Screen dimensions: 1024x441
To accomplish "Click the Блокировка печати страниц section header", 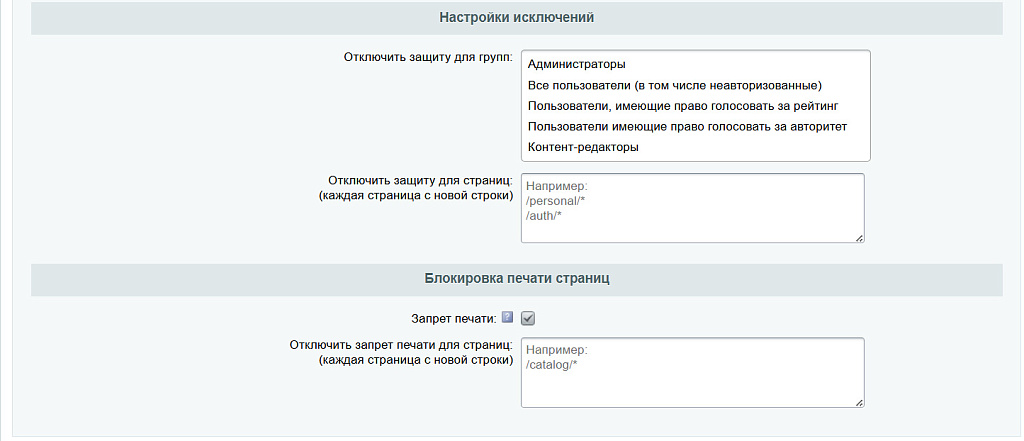I will point(517,279).
